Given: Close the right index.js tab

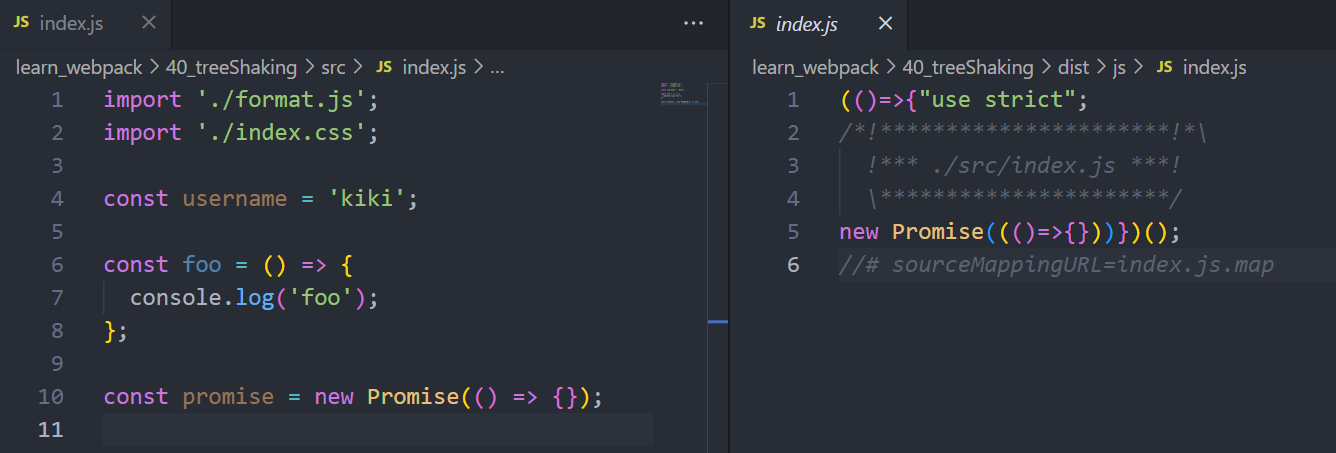Looking at the screenshot, I should (x=885, y=24).
